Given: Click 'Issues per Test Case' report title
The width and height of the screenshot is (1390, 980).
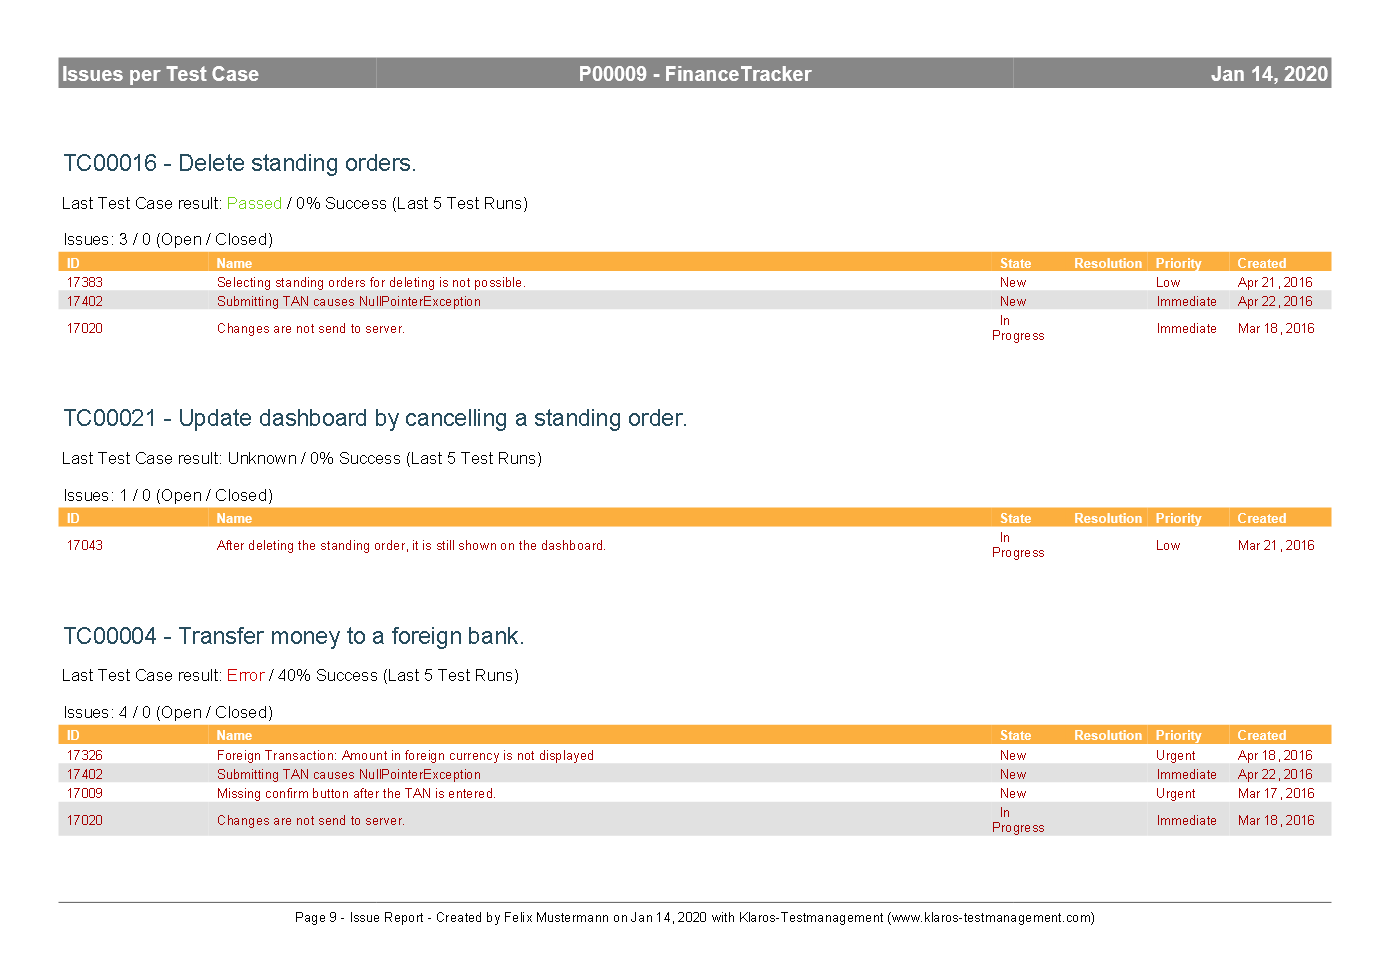Looking at the screenshot, I should (x=160, y=74).
